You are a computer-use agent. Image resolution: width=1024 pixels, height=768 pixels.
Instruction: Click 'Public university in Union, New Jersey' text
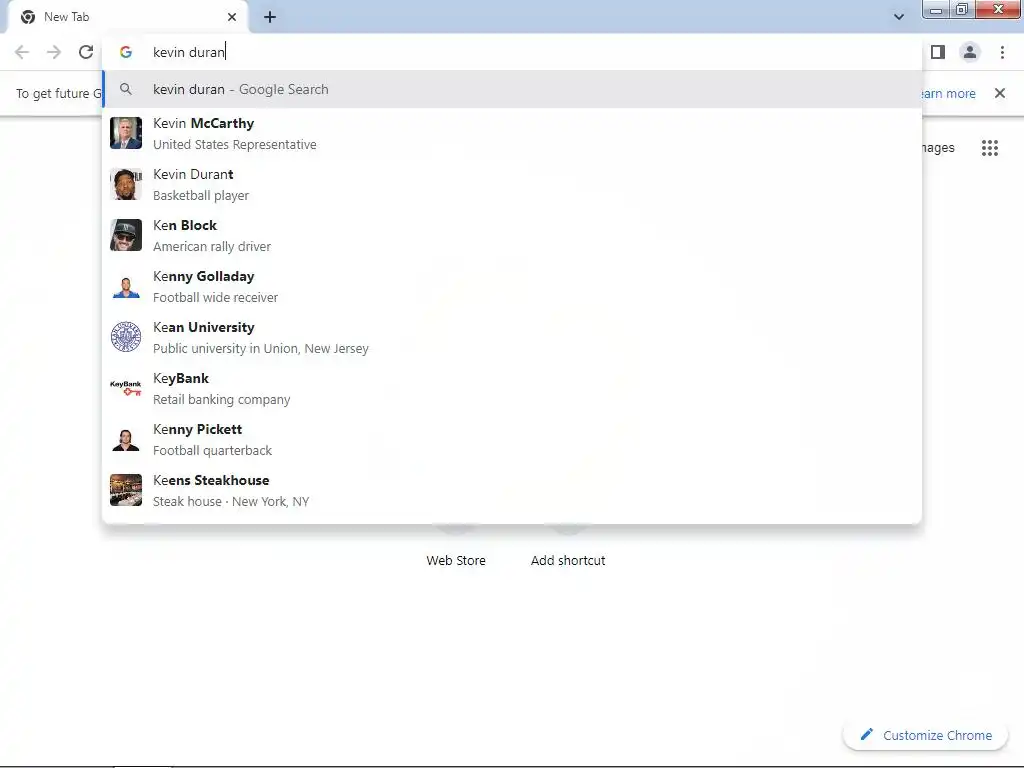click(261, 349)
